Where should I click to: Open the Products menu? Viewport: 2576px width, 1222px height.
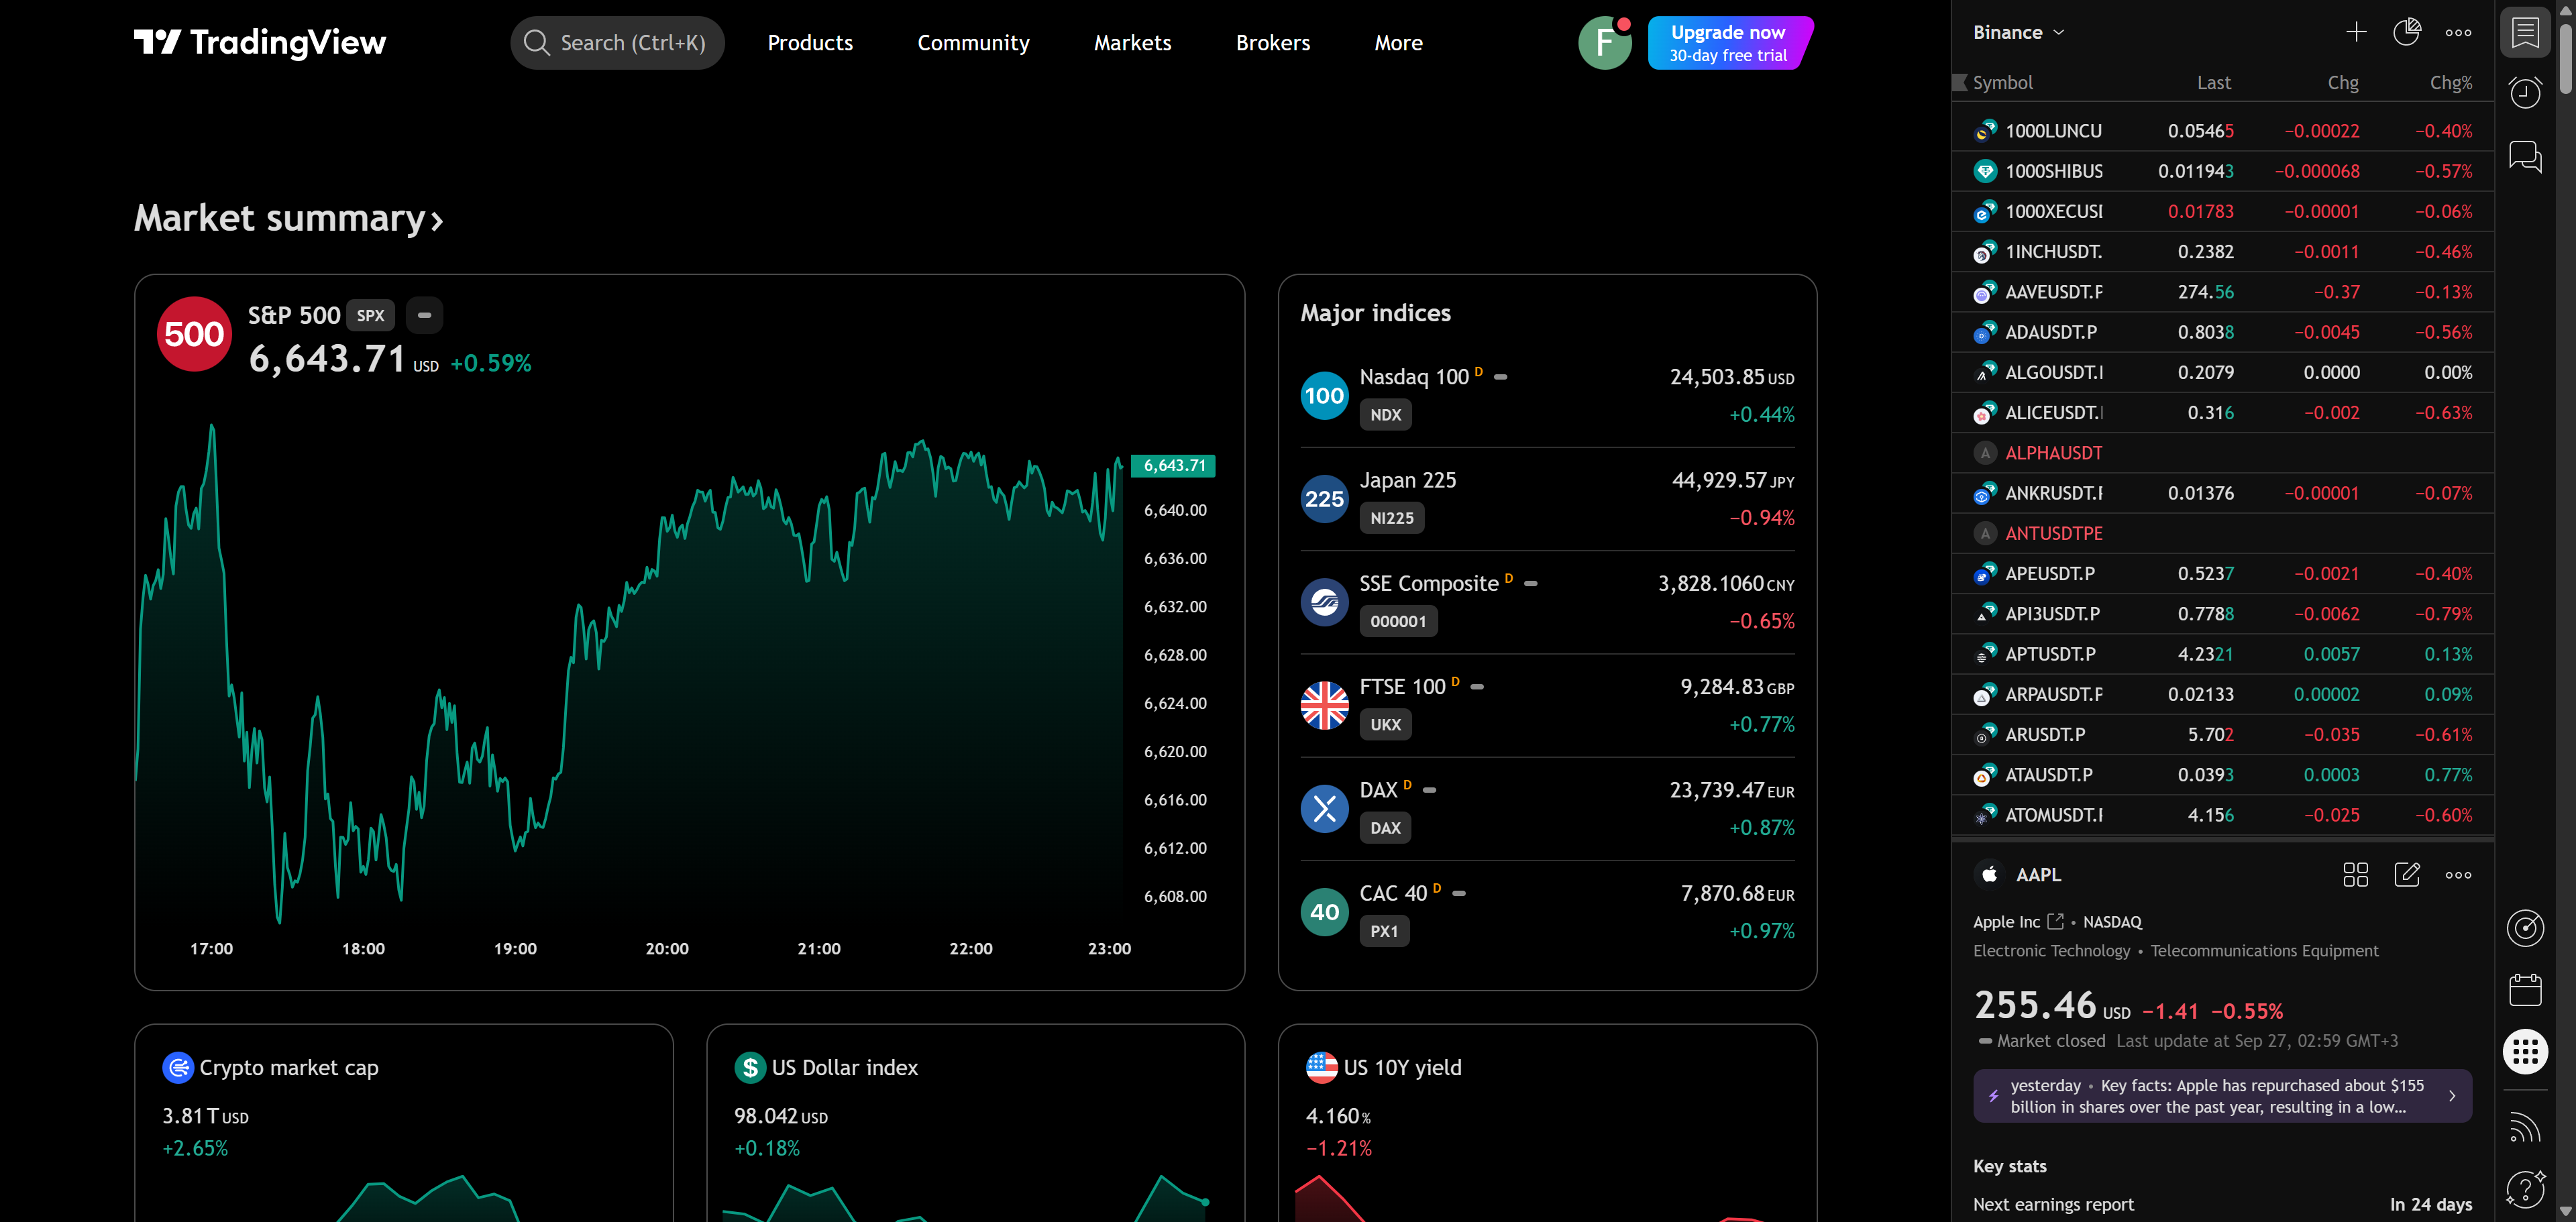[x=810, y=43]
